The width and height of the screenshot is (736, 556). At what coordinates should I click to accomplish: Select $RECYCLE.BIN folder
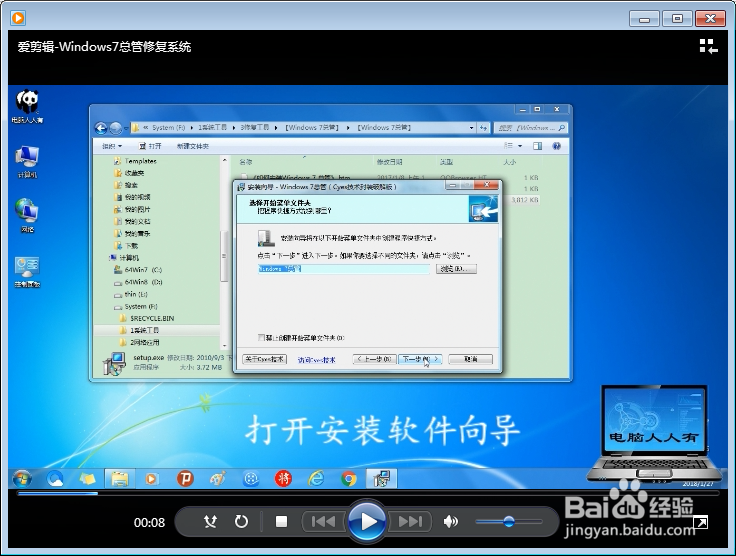(147, 318)
